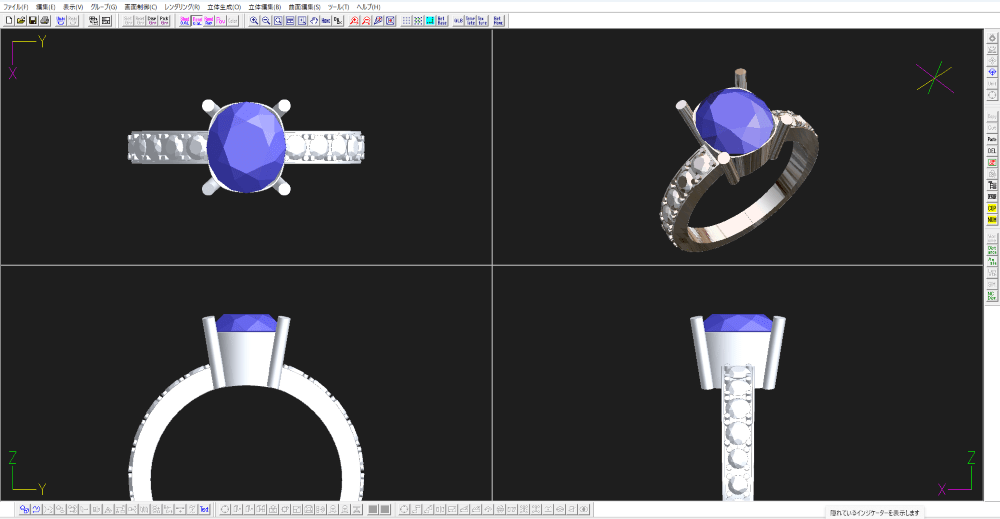Click the open file folder icon

pos(21,20)
